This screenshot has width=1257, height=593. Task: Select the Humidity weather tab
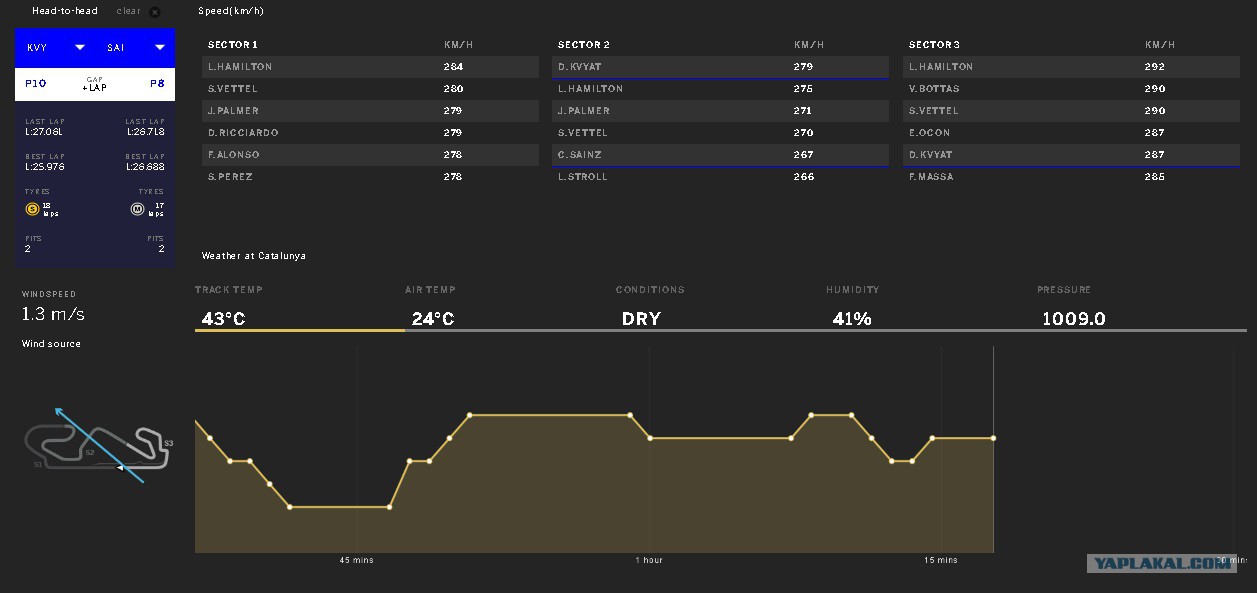pos(931,308)
